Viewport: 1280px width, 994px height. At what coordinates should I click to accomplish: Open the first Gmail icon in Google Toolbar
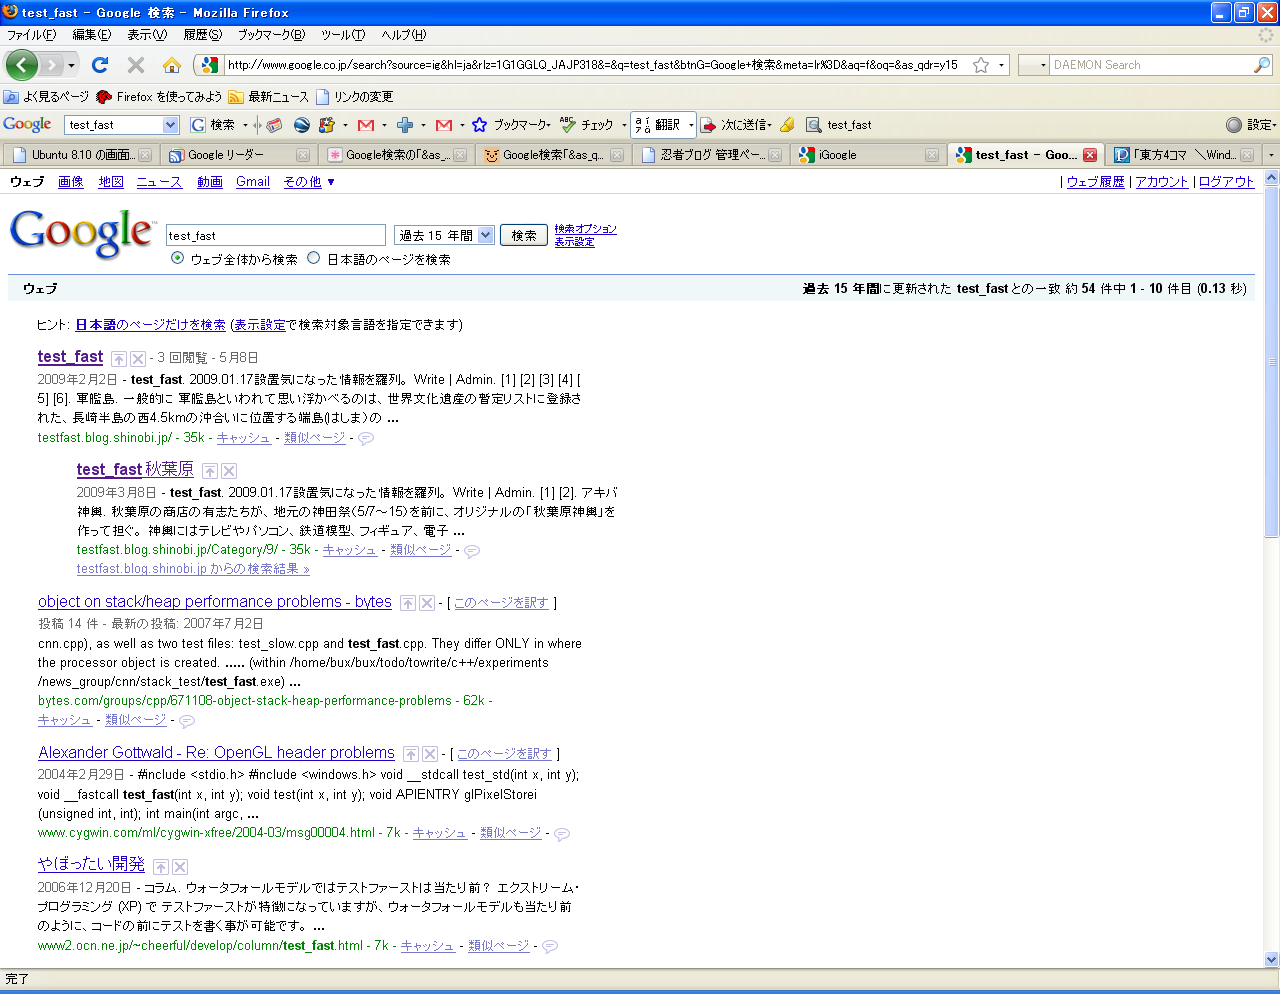[366, 125]
